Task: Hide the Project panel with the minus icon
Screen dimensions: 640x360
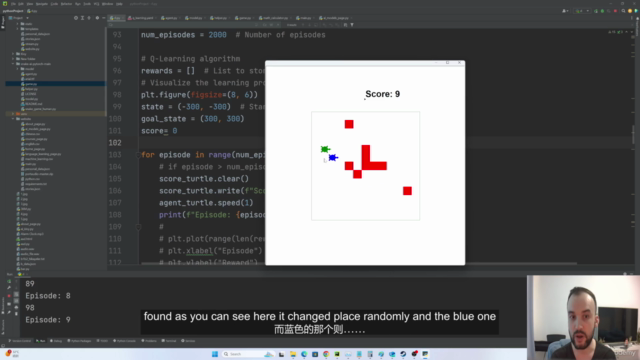Action: [x=104, y=18]
